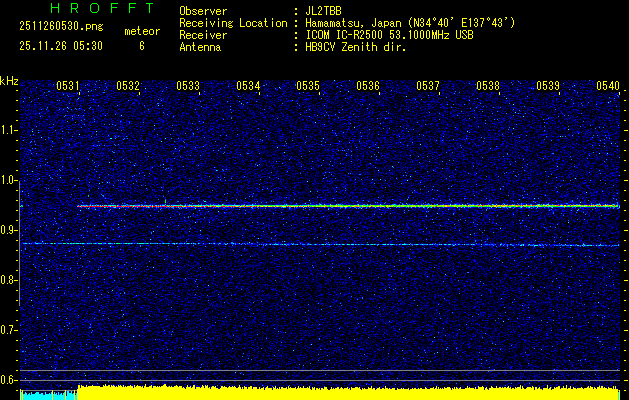
Task: Click the 0540 time marker
Action: (608, 87)
